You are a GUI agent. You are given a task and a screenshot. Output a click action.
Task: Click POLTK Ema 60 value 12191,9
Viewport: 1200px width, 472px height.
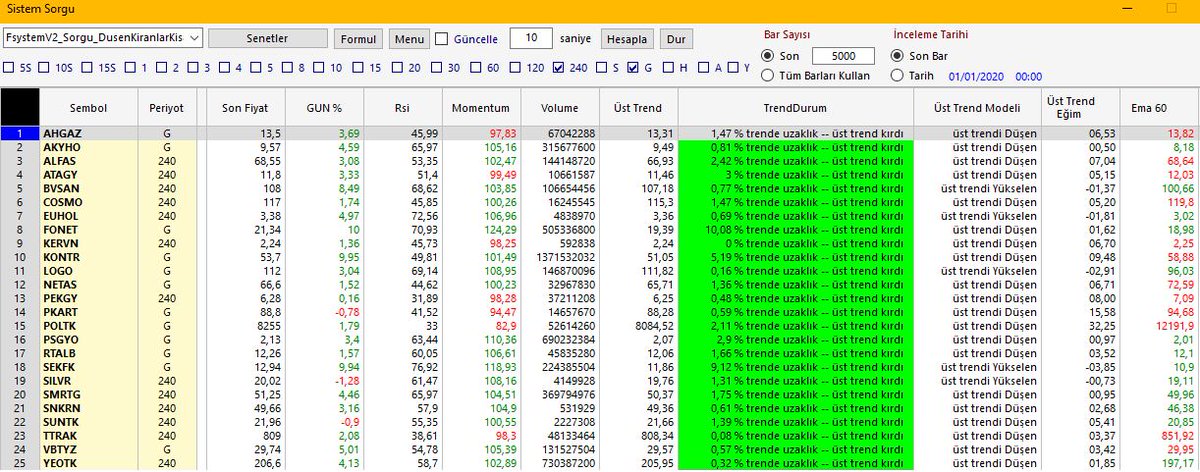pos(1158,326)
